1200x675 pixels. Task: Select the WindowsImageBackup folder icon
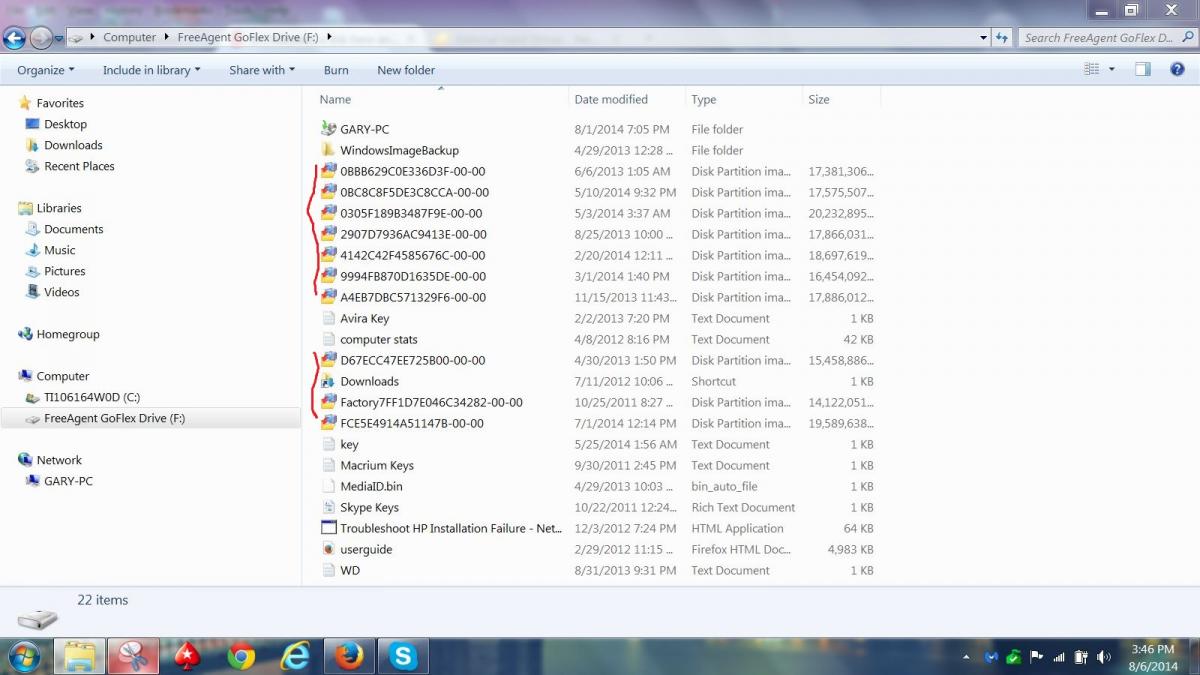pyautogui.click(x=329, y=150)
